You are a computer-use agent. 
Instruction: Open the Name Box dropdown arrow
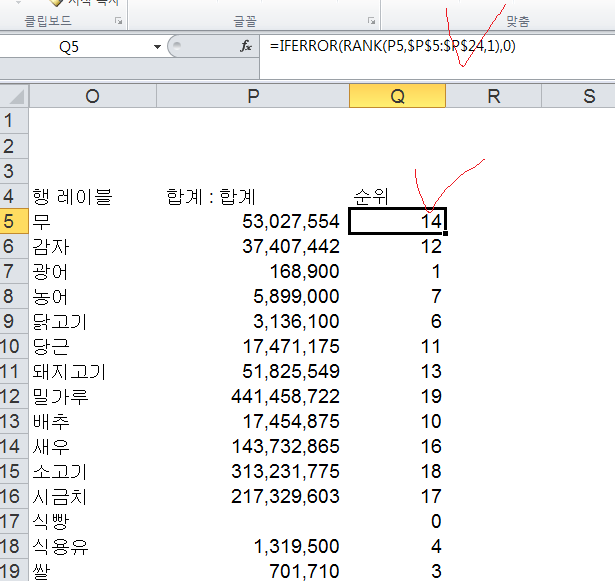157,47
